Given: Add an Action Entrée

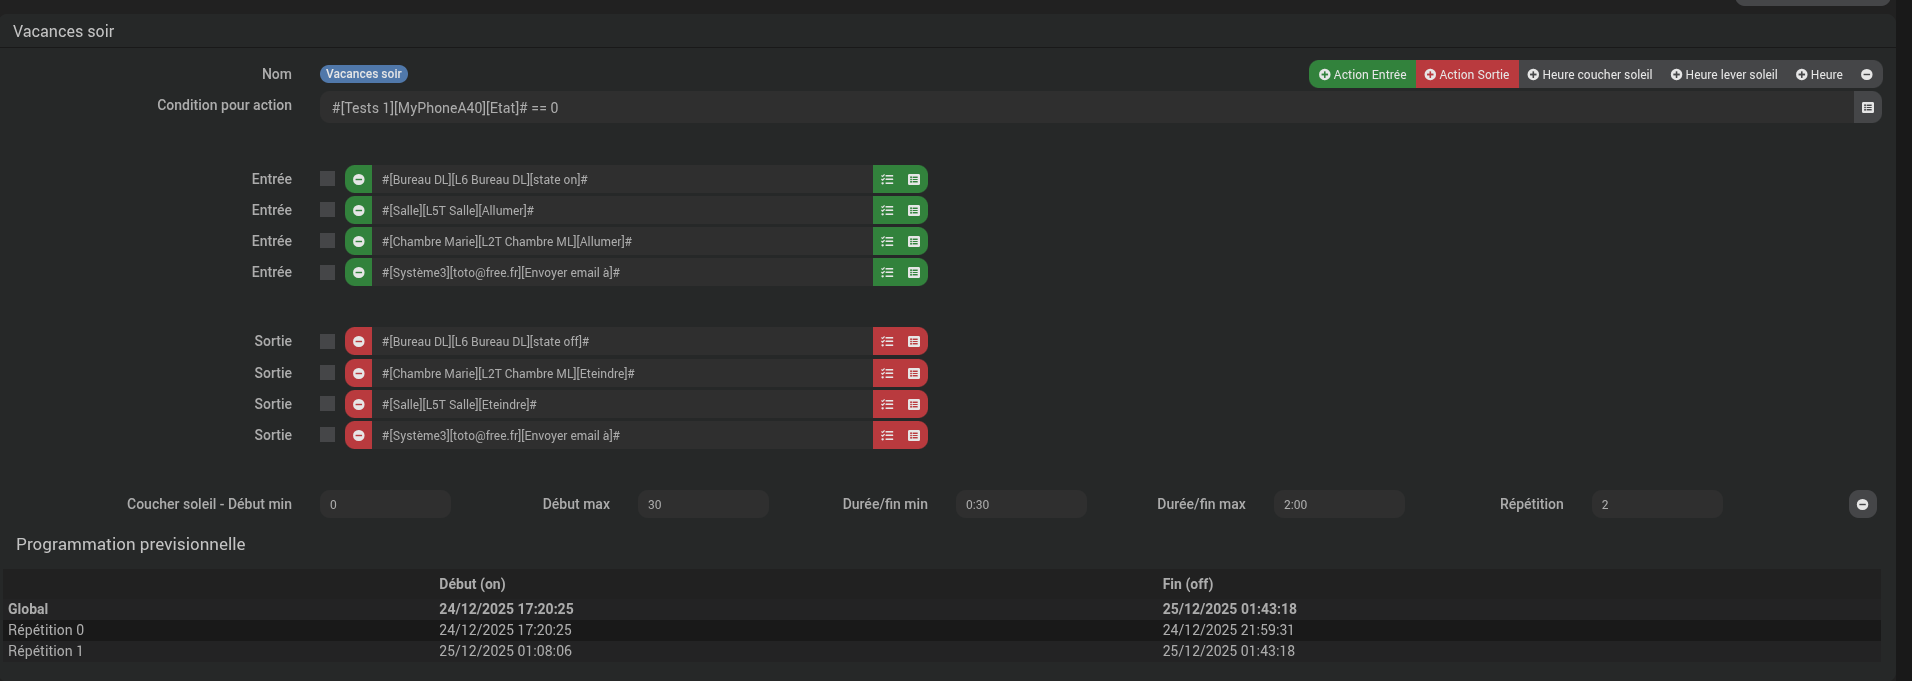Looking at the screenshot, I should pos(1362,74).
